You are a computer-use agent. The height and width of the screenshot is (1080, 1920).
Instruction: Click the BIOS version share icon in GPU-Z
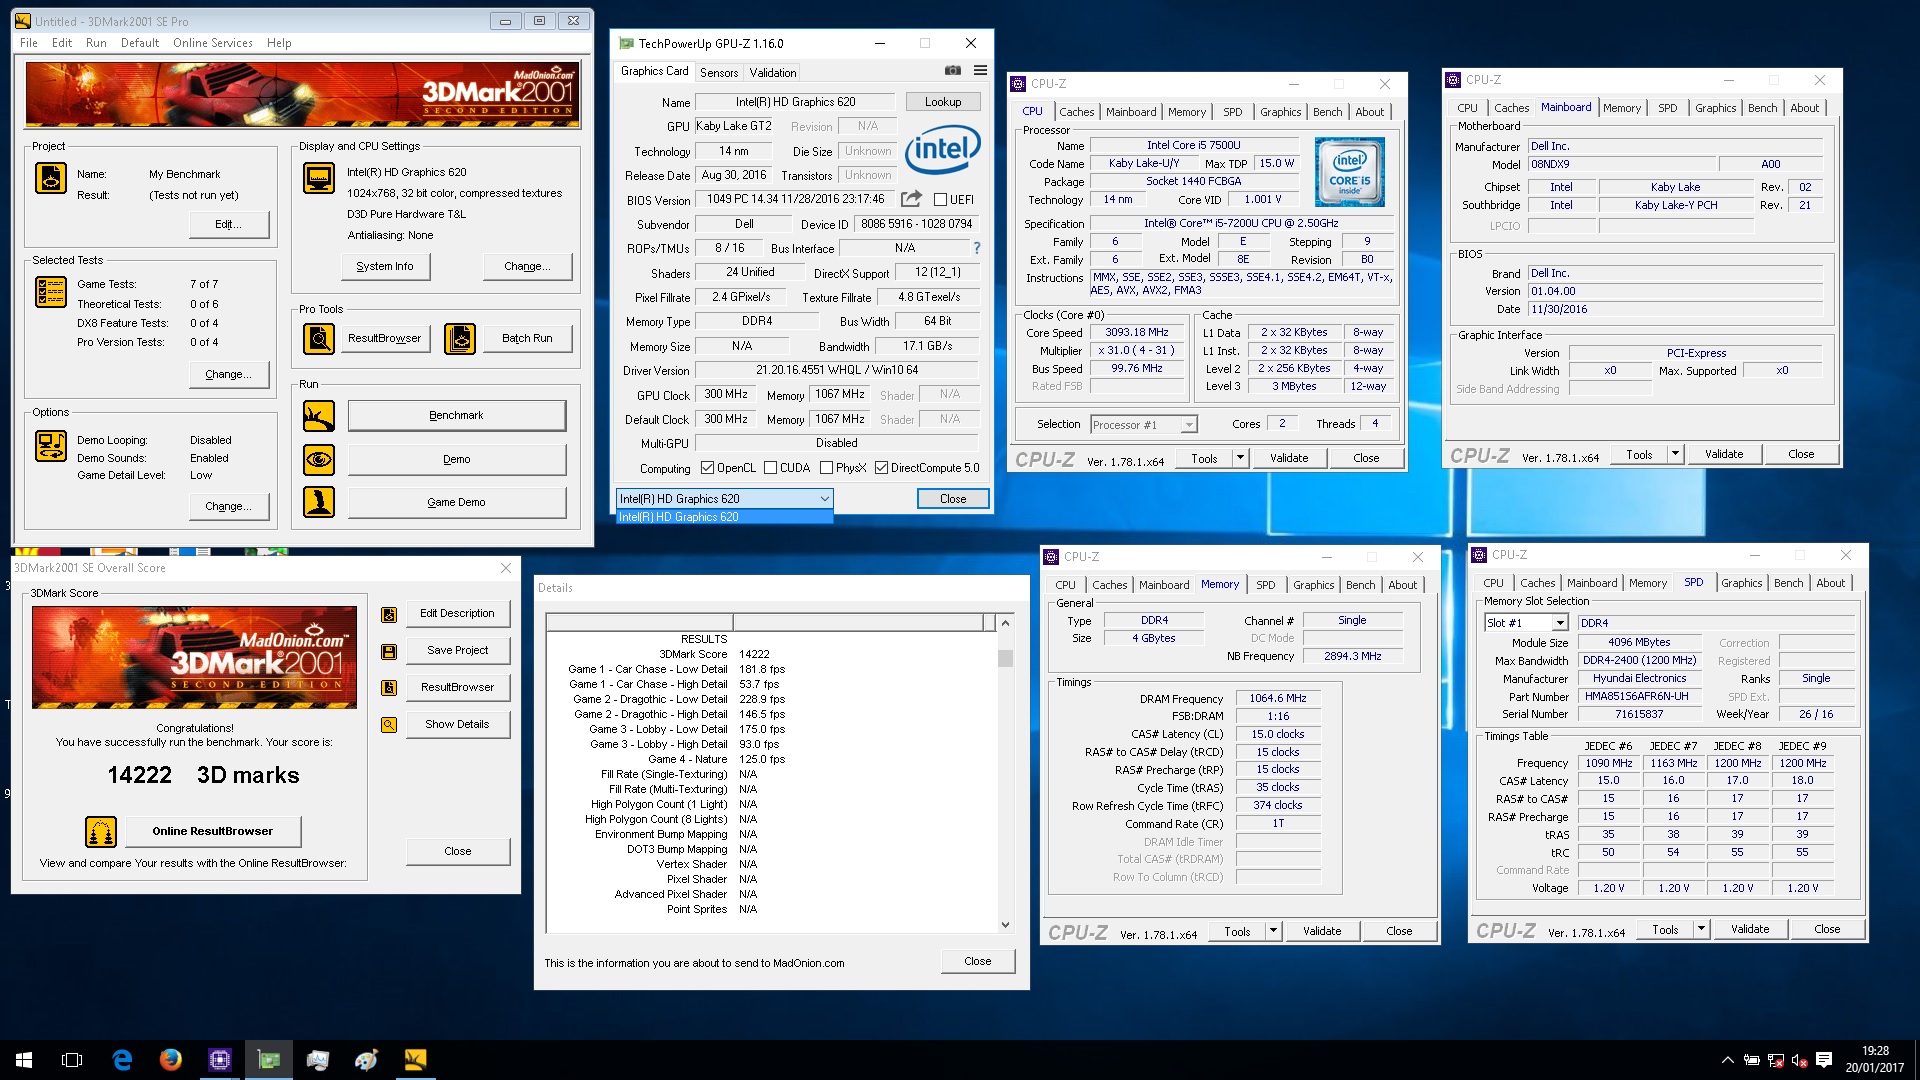coord(911,199)
